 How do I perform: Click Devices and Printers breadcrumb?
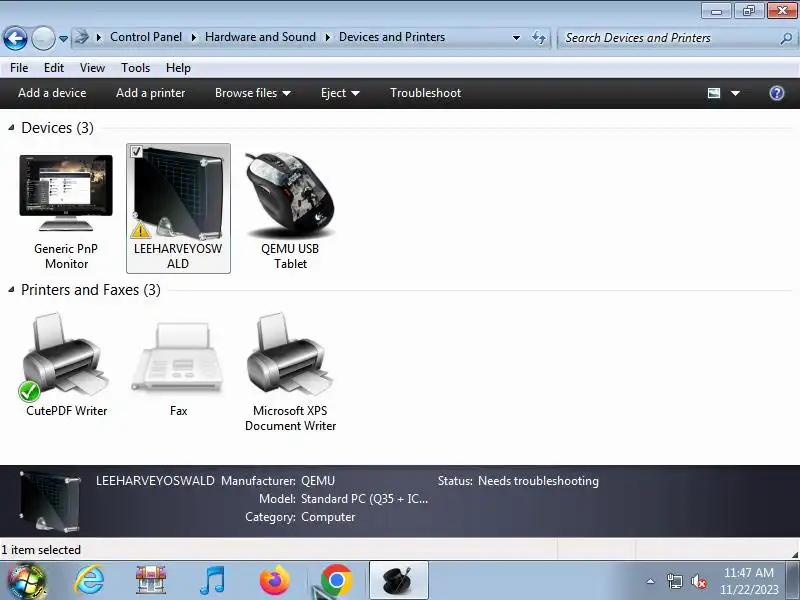pos(392,37)
